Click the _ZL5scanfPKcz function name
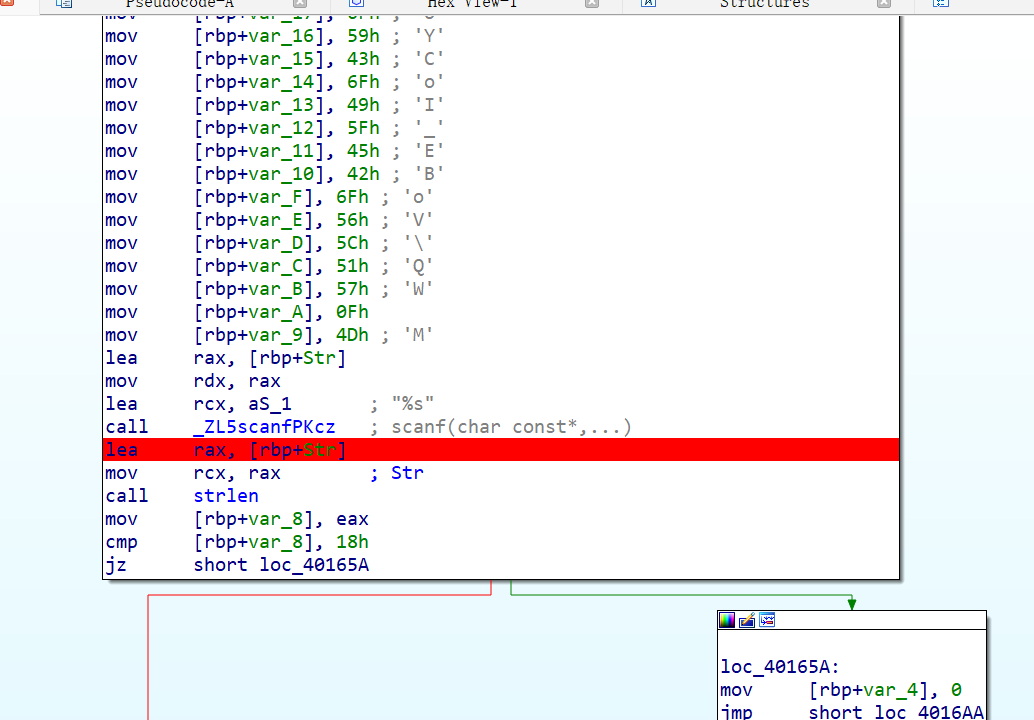Viewport: 1034px width, 720px height. tap(264, 427)
